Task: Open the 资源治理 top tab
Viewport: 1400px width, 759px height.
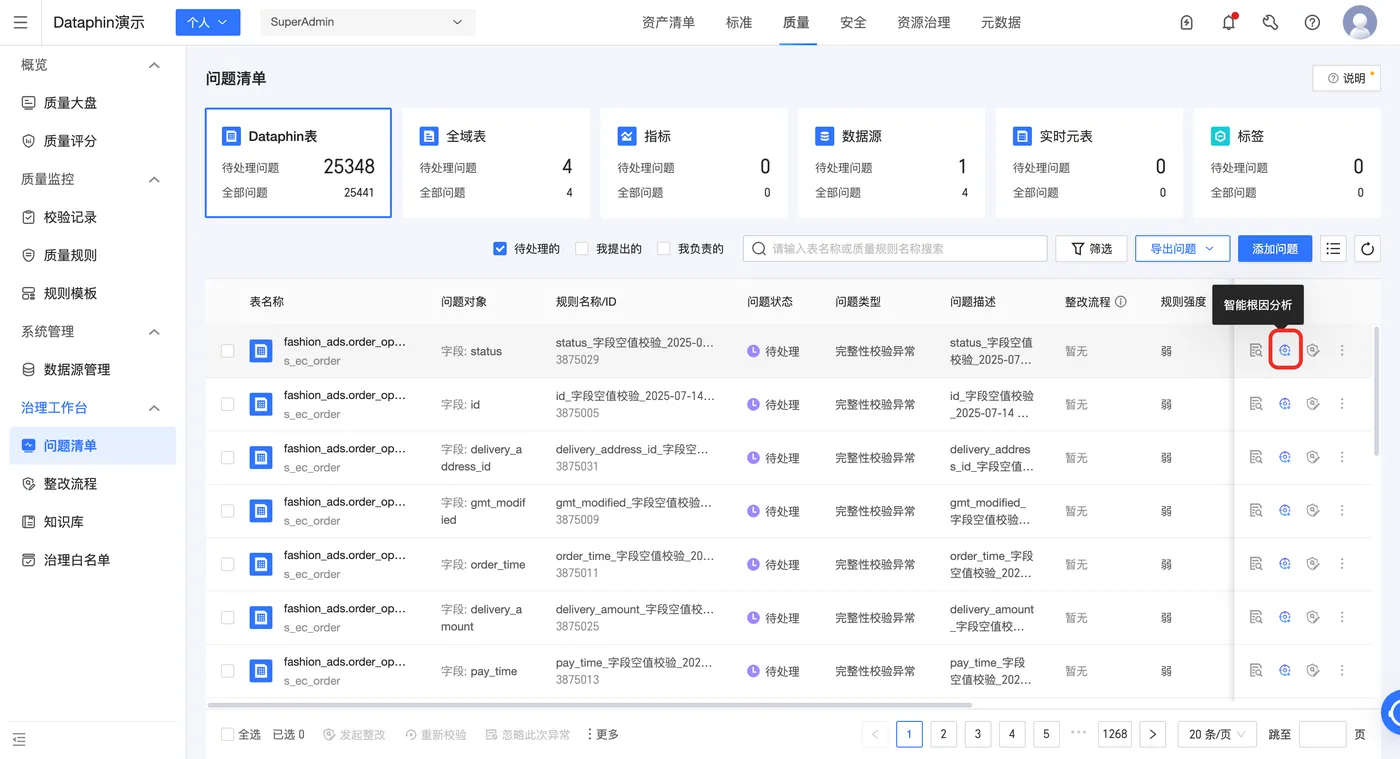Action: (x=924, y=22)
